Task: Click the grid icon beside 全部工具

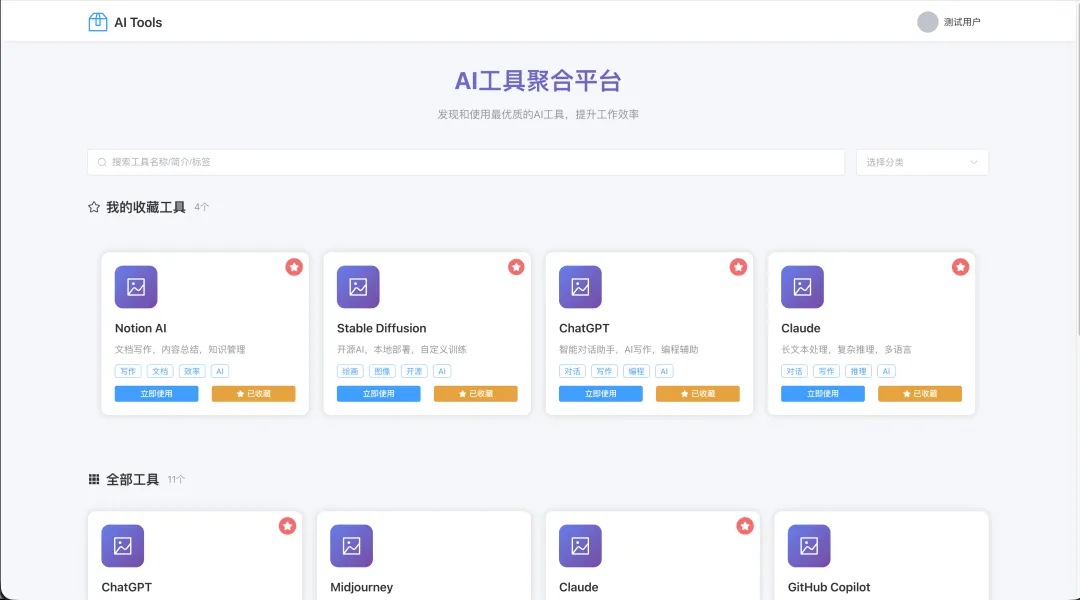Action: 94,479
